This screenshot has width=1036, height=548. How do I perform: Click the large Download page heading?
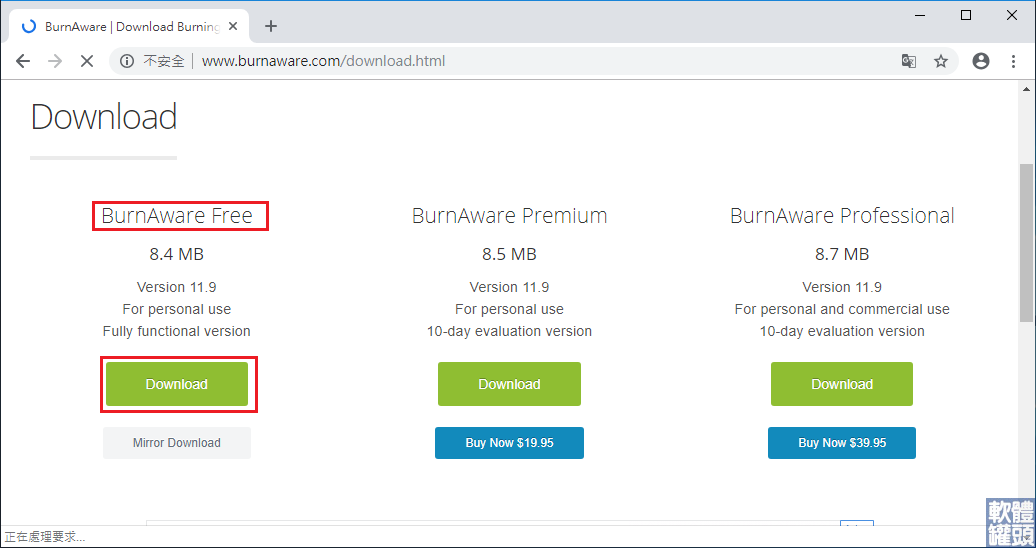tap(104, 116)
